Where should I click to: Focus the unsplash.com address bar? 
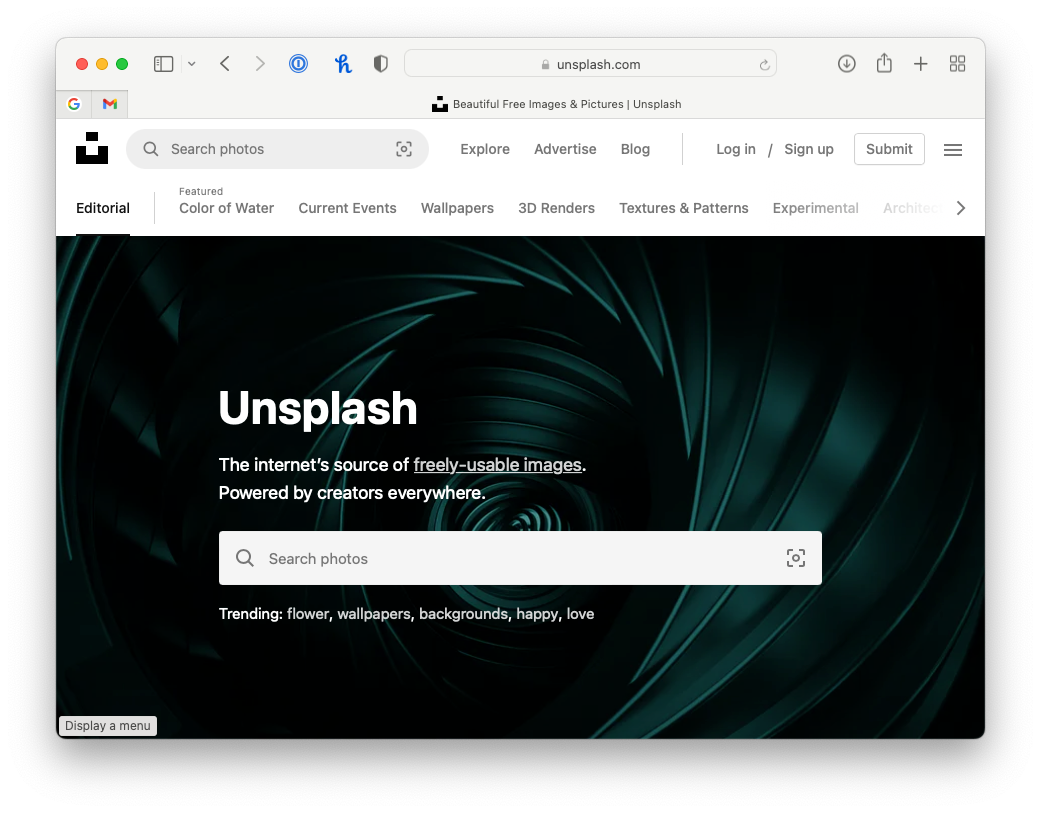pyautogui.click(x=590, y=64)
